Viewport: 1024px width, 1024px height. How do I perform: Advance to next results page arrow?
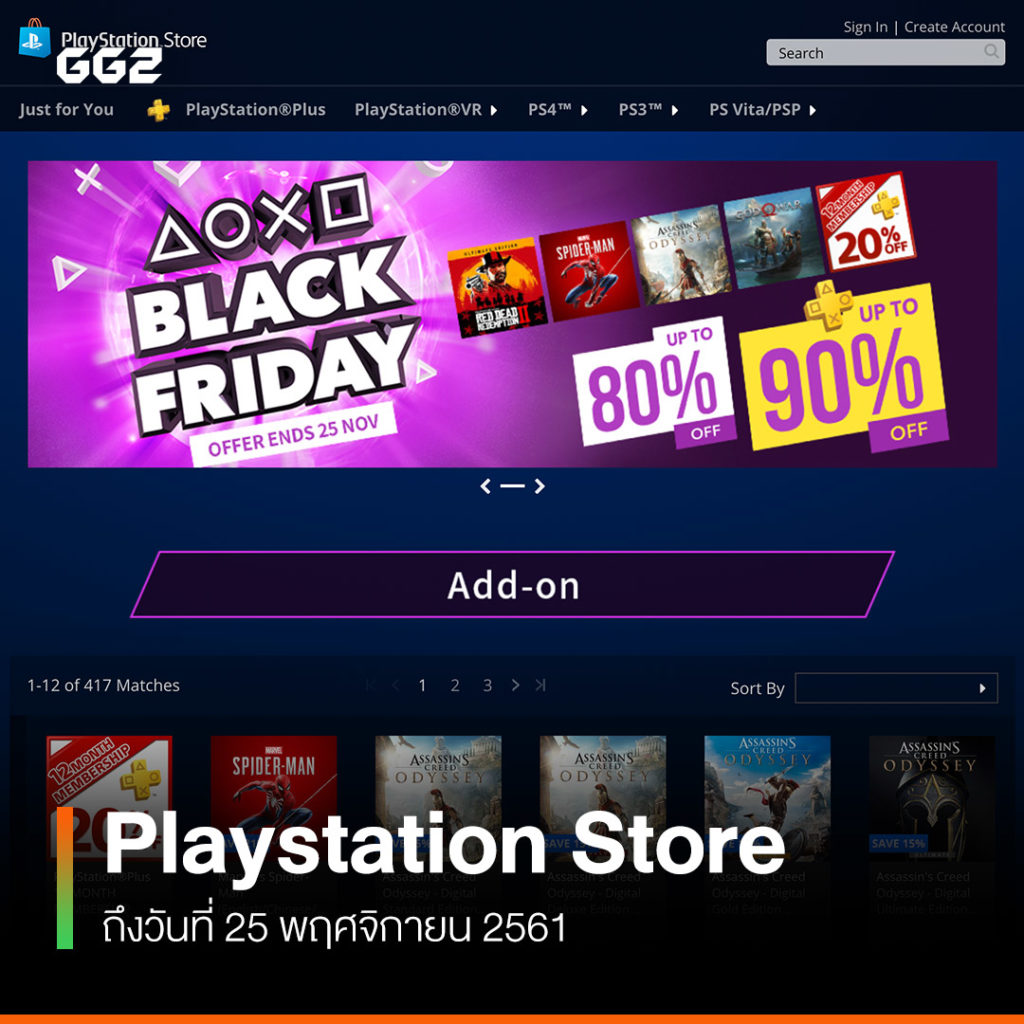tap(515, 685)
